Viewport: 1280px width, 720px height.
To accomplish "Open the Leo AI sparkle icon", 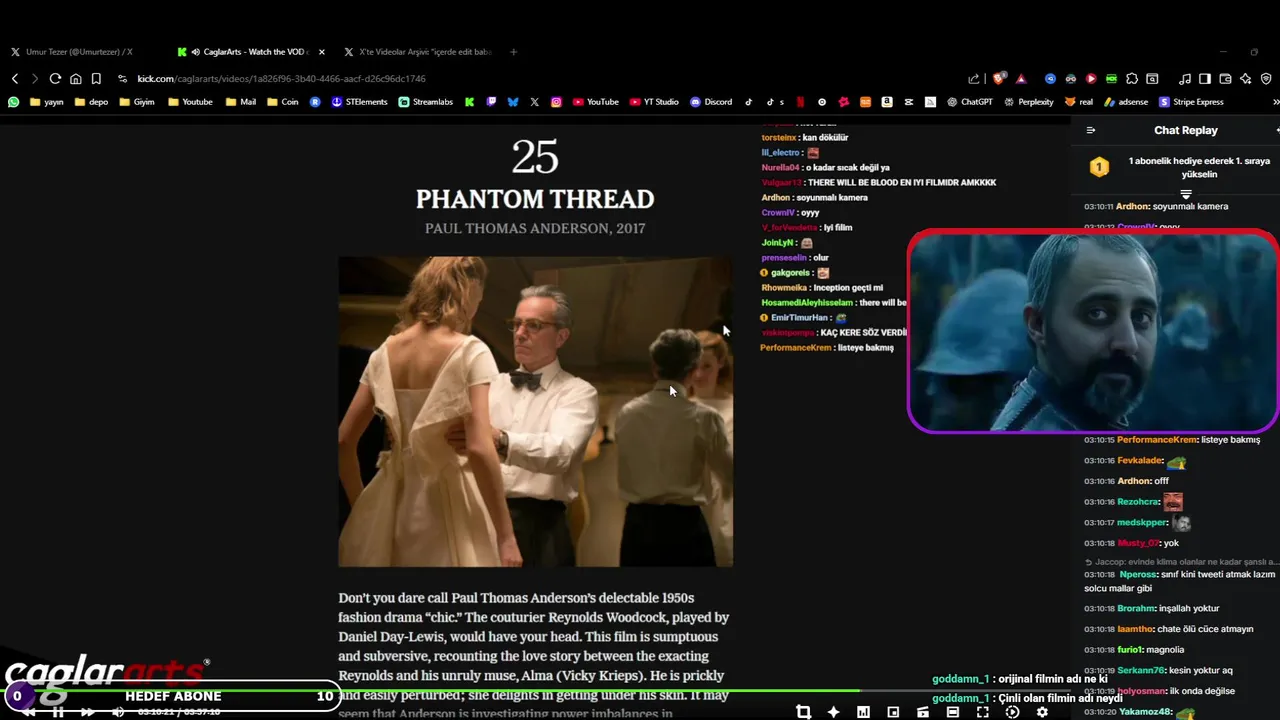I will click(1246, 79).
